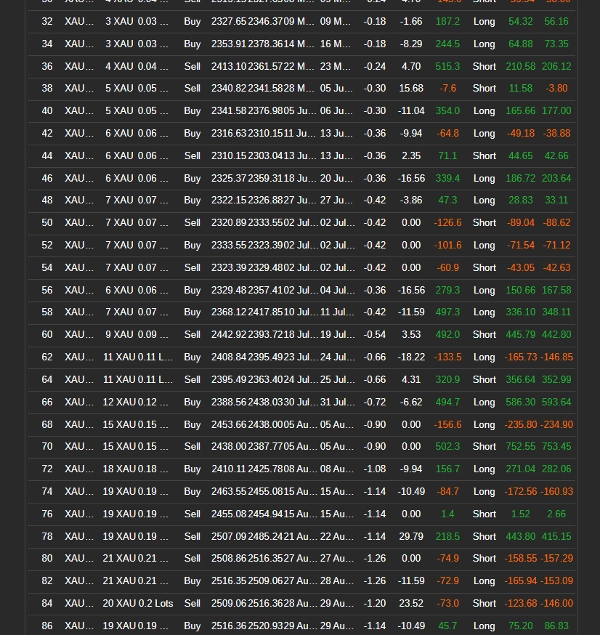Click the -156.6 pips value in trade 68
The width and height of the screenshot is (600, 635).
click(447, 424)
